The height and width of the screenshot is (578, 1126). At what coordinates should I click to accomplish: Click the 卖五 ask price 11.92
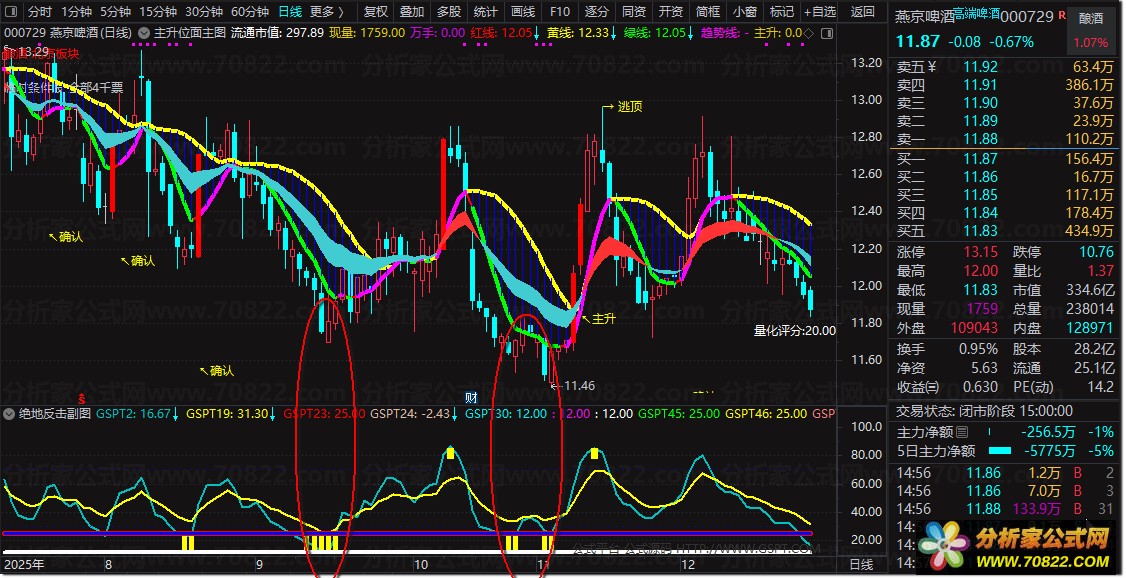pos(980,67)
